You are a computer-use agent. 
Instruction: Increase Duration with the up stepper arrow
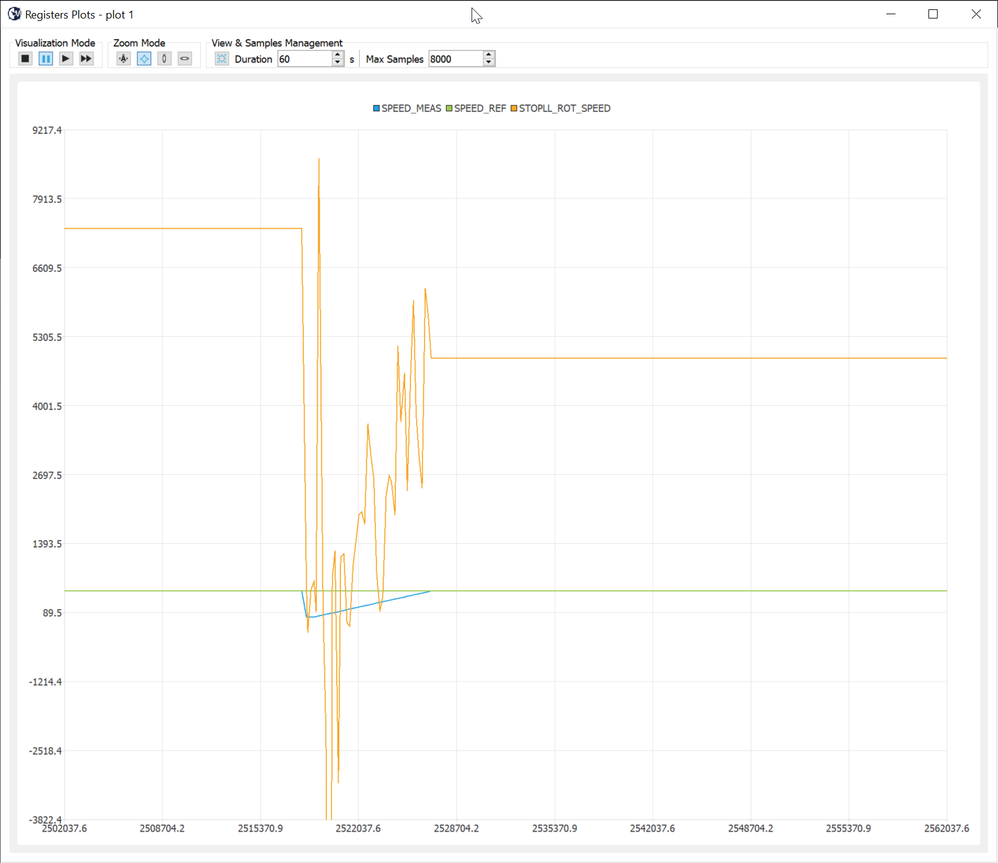(x=338, y=55)
